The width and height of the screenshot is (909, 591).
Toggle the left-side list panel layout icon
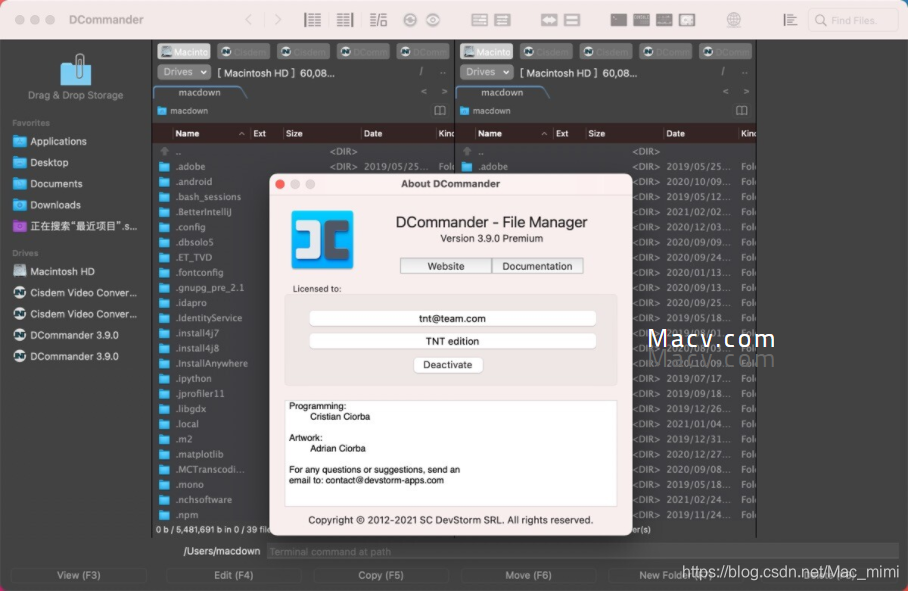pos(312,20)
